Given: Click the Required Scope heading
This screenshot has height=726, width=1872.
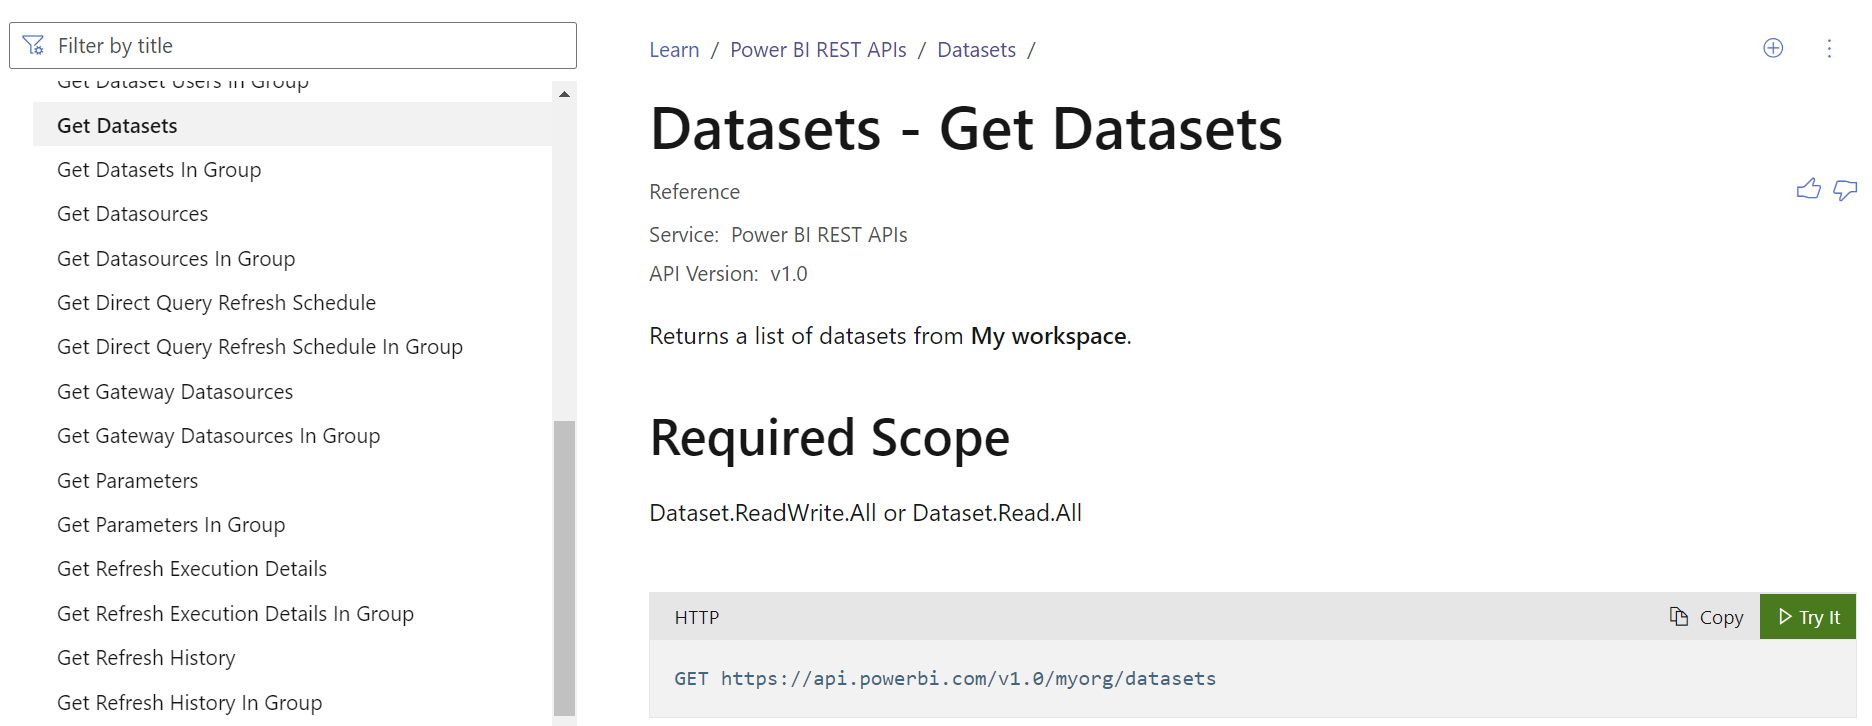Looking at the screenshot, I should pyautogui.click(x=830, y=438).
